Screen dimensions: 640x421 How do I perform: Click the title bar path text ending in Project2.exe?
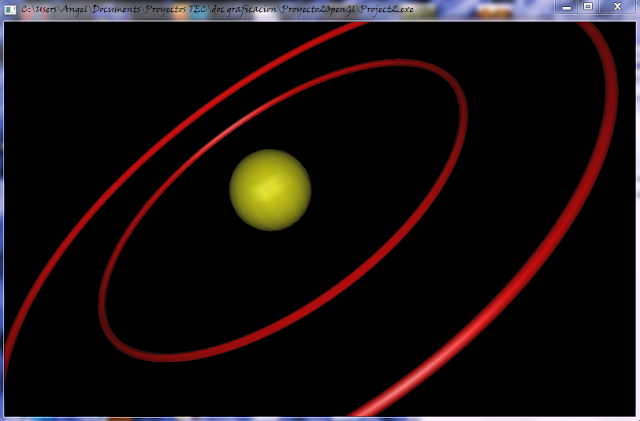[218, 9]
